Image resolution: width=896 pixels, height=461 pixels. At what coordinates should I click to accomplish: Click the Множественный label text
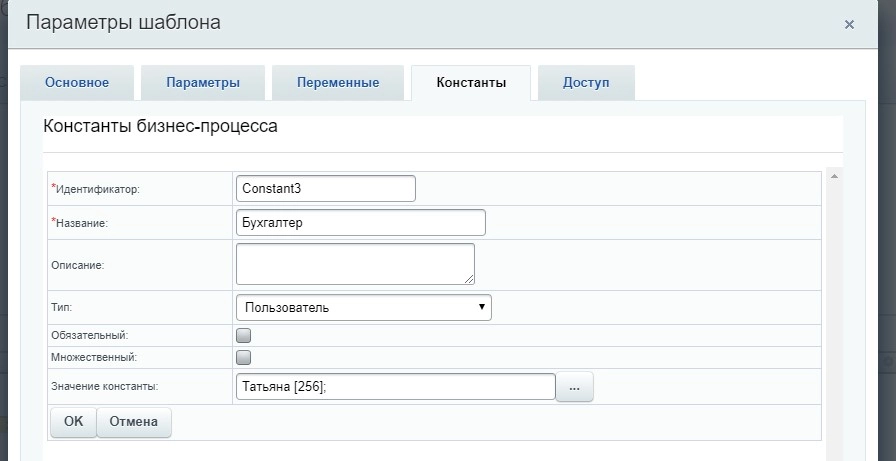point(94,358)
